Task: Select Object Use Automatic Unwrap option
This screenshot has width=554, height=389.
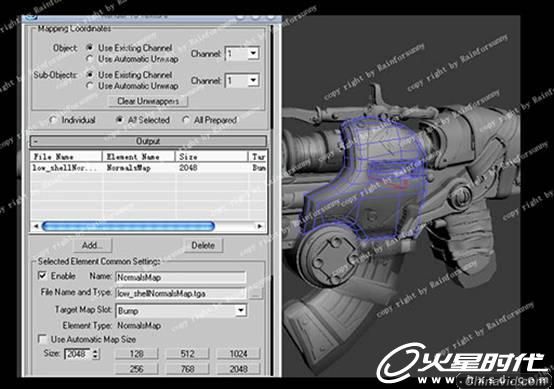Action: coord(90,59)
